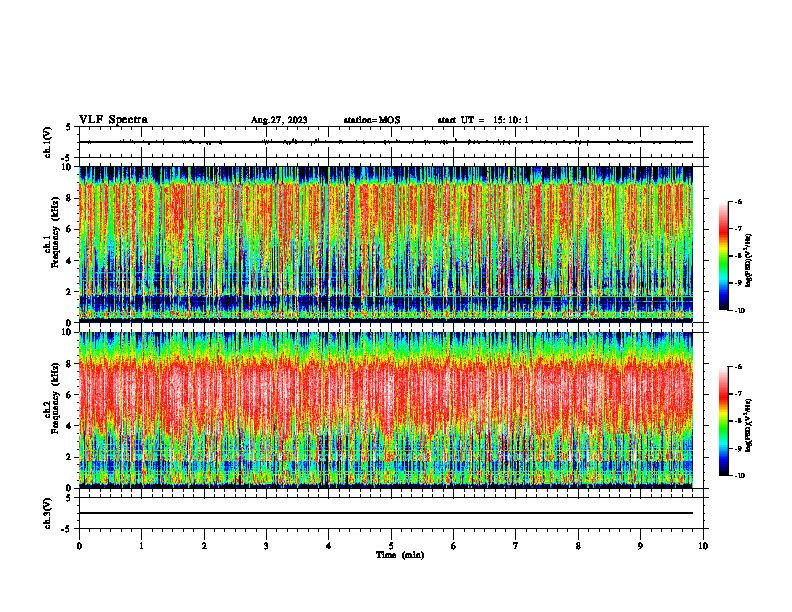Click the ch.1 color bar log(PSD) label
This screenshot has width=792, height=612.
click(x=749, y=261)
